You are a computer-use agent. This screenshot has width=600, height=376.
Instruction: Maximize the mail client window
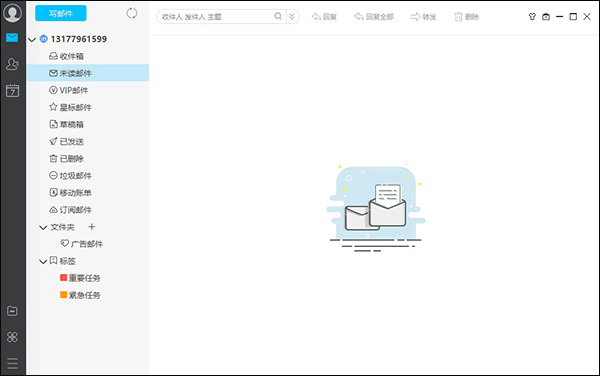click(x=573, y=16)
